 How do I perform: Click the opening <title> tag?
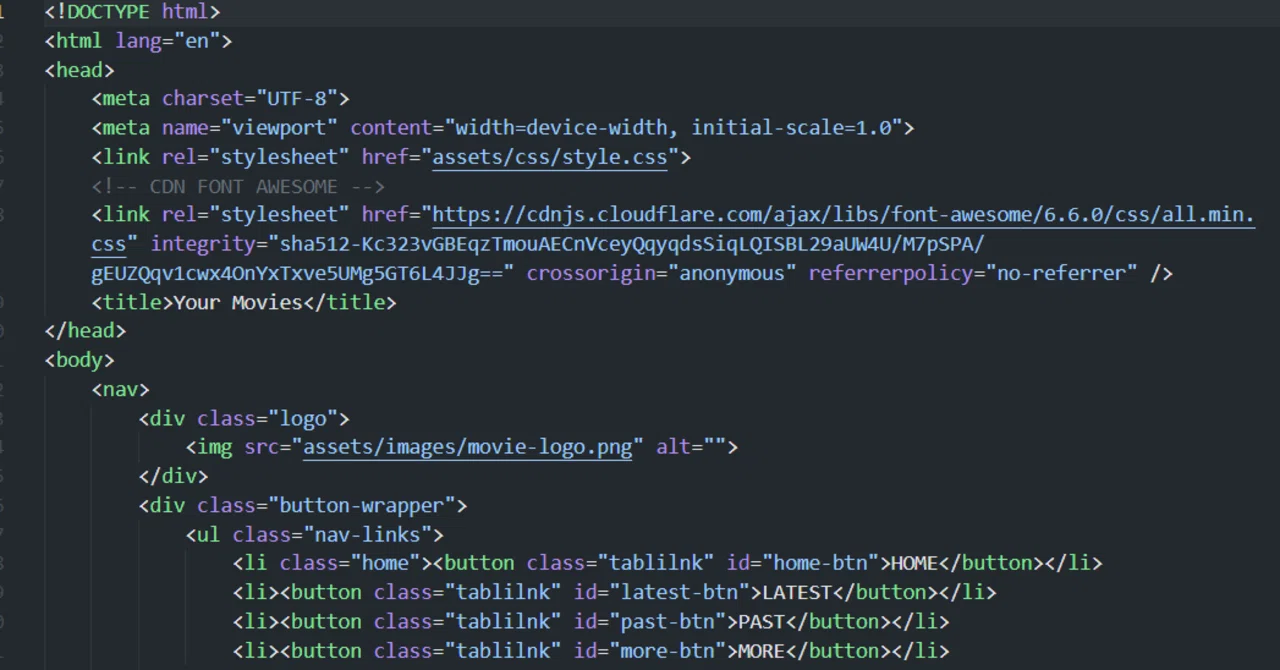(133, 302)
